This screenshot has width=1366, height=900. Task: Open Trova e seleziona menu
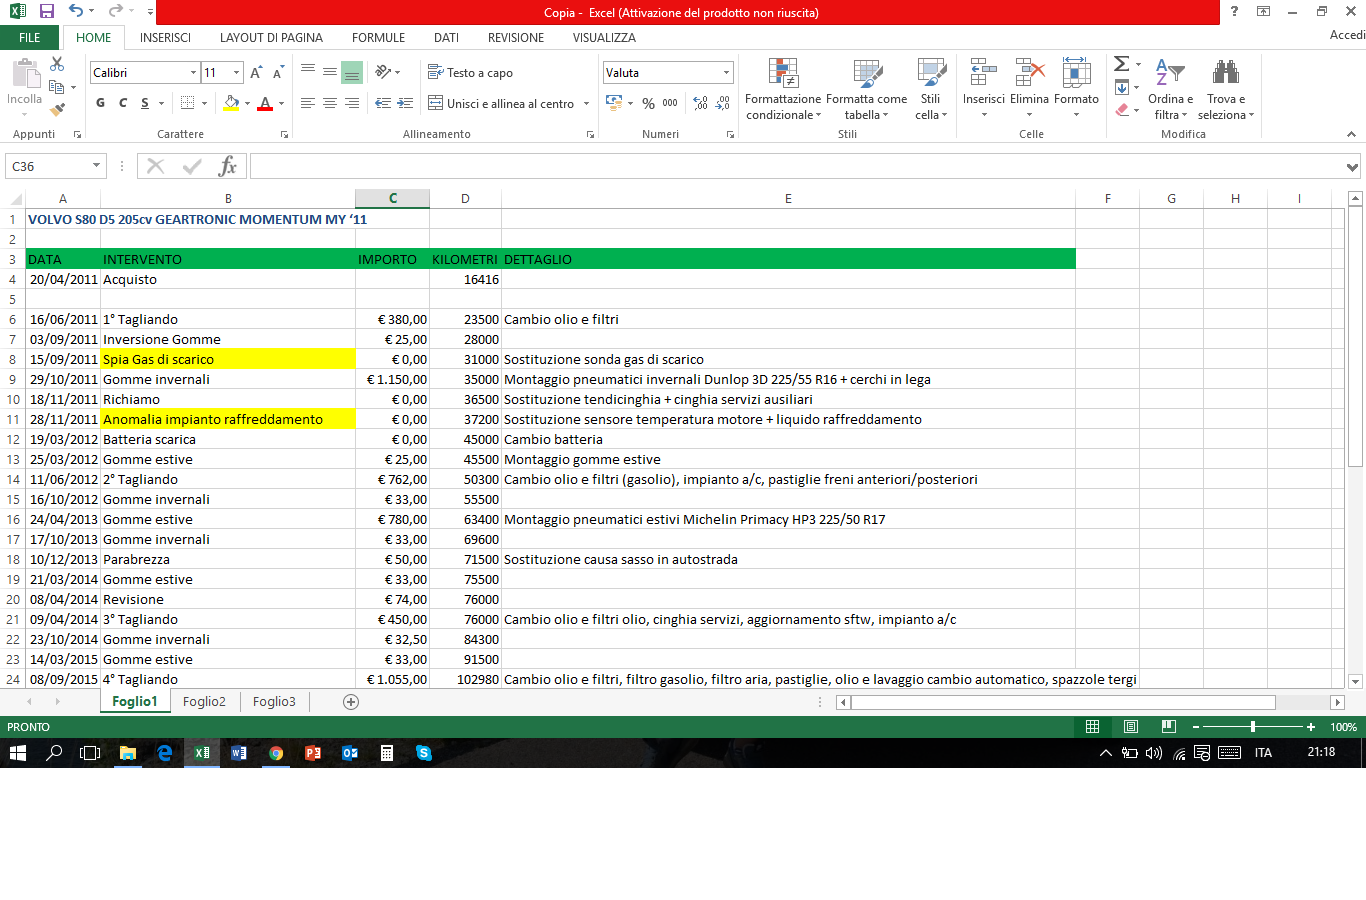[x=1226, y=90]
